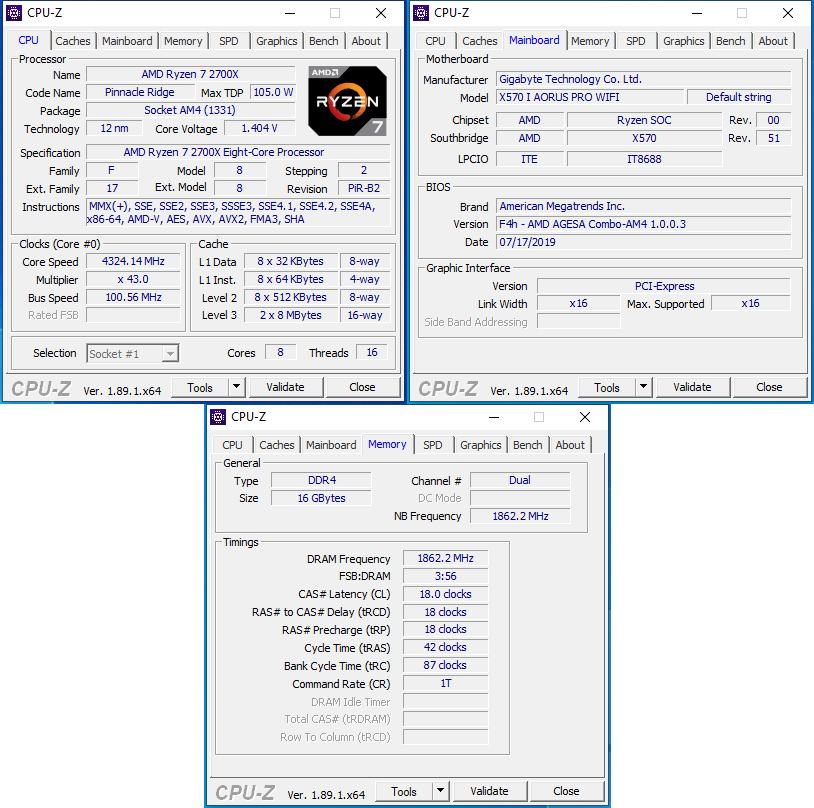Open Memory tab in Mainboard window

[x=590, y=41]
